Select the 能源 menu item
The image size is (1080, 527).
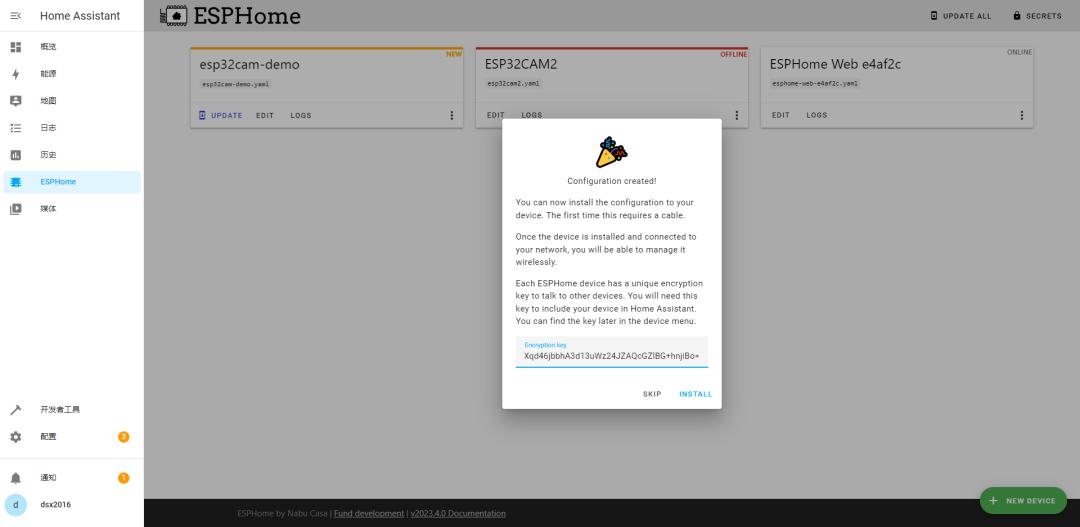click(72, 74)
